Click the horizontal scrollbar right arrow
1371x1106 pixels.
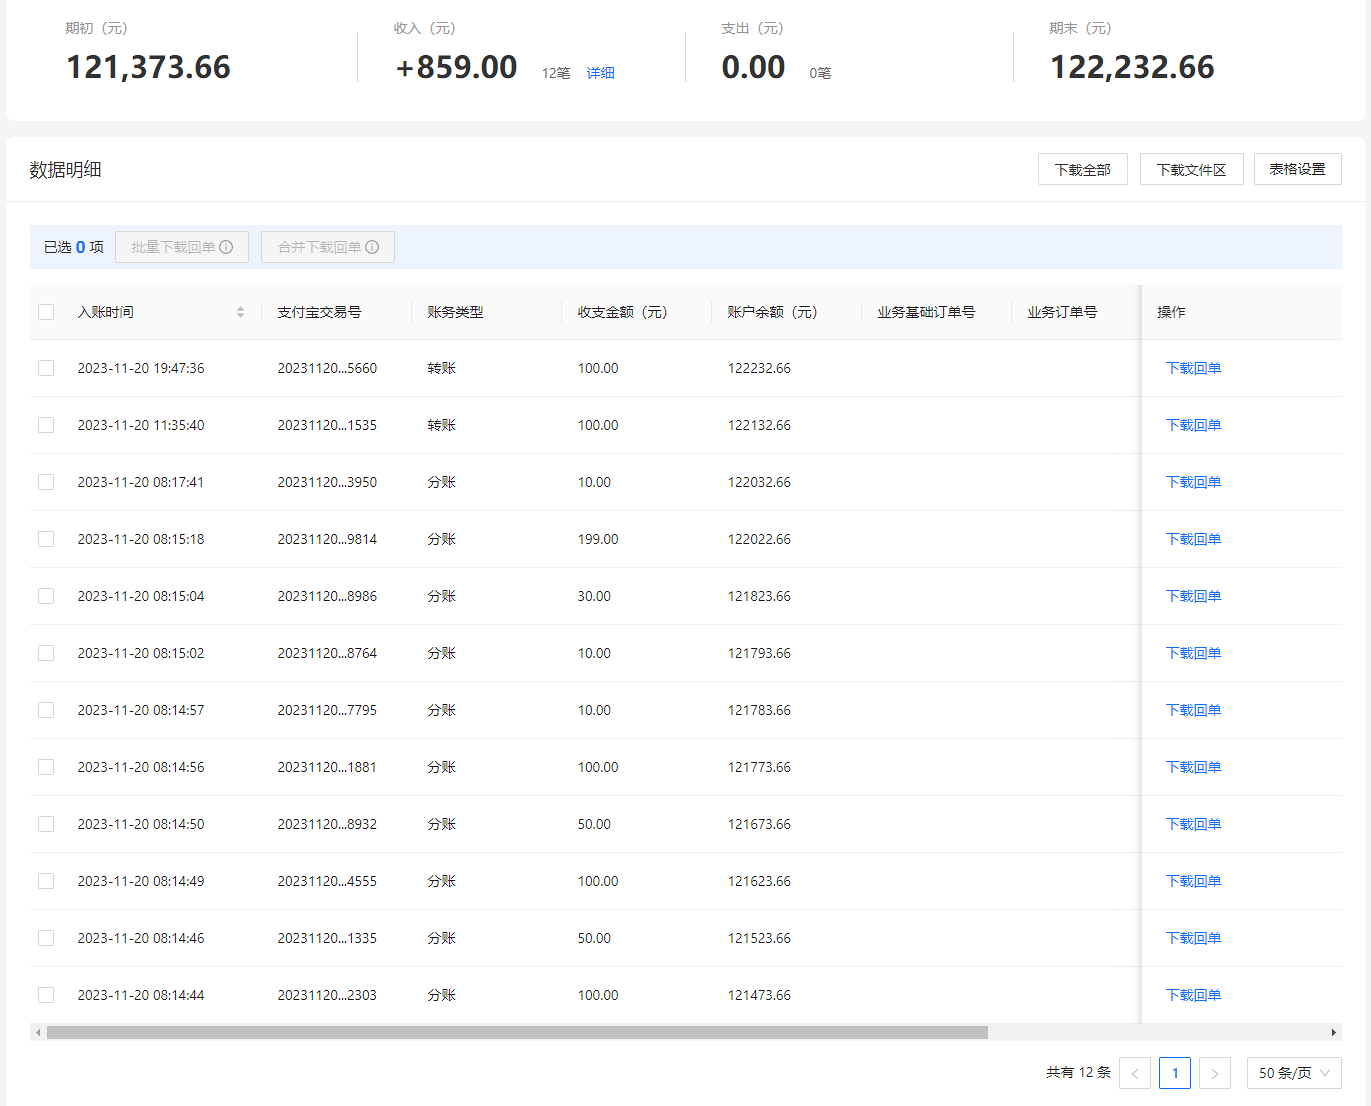1334,1032
